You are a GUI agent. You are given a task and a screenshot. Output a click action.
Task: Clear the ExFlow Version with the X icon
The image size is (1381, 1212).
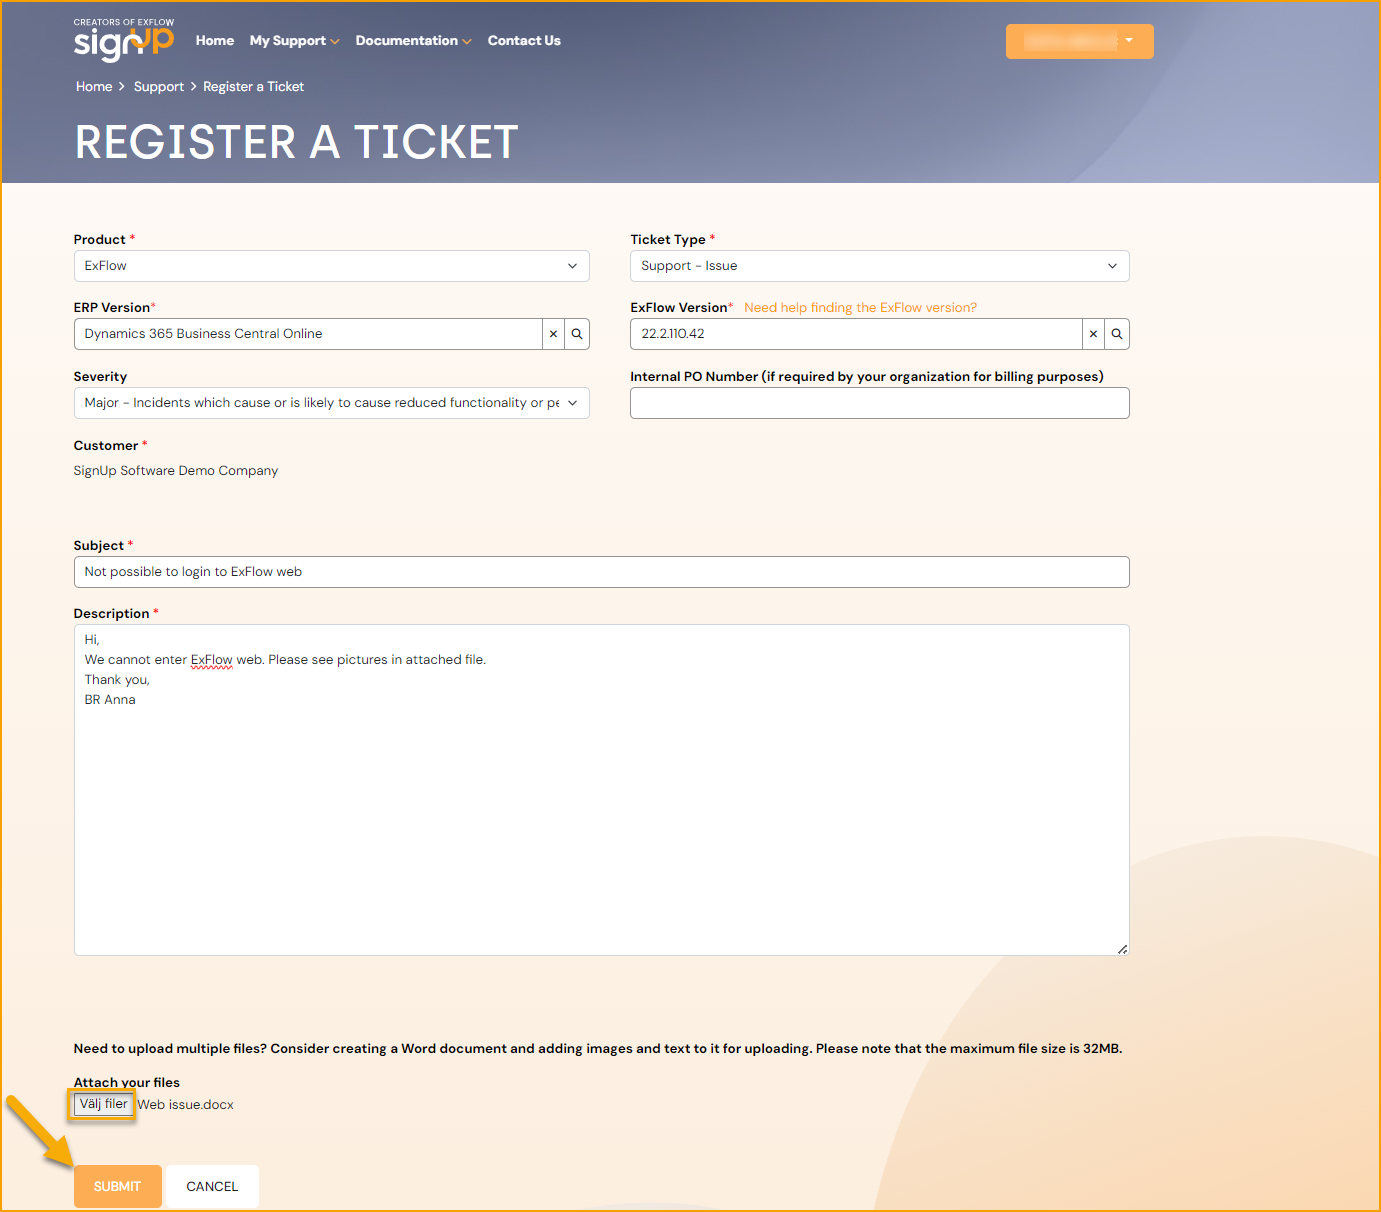pyautogui.click(x=1093, y=333)
